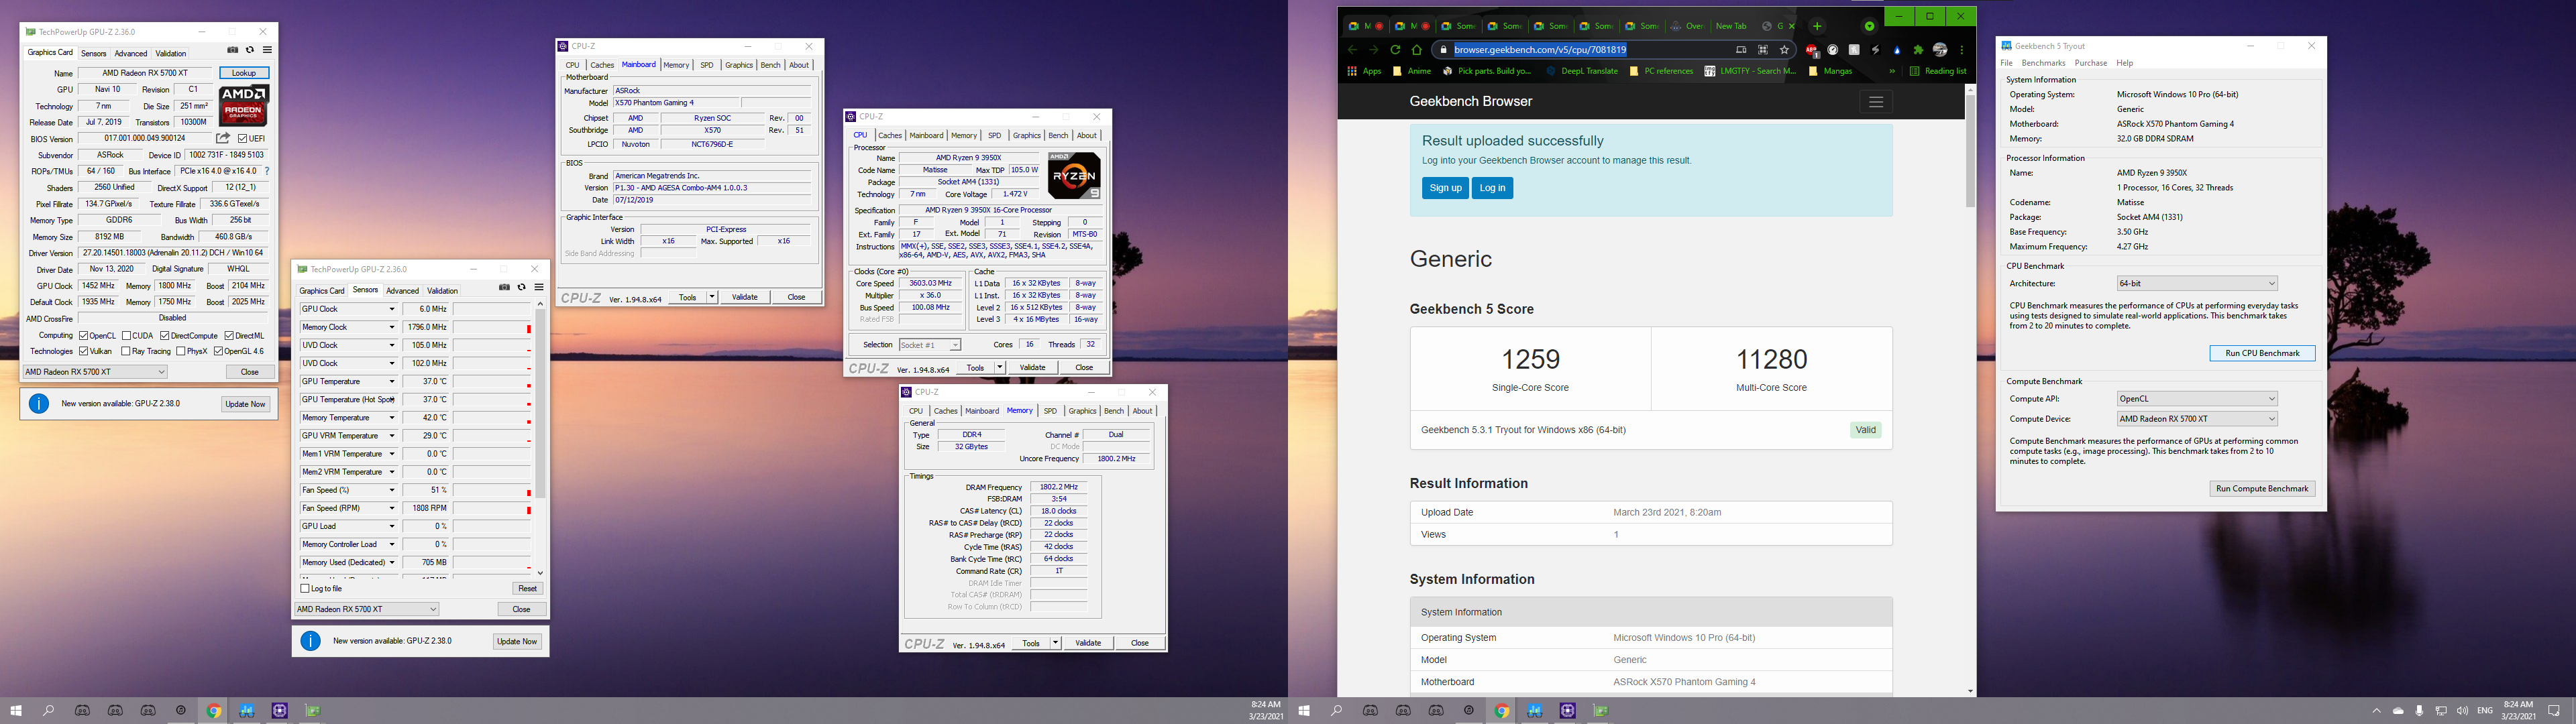Open the Reading list
This screenshot has width=2576, height=724.
click(1937, 71)
